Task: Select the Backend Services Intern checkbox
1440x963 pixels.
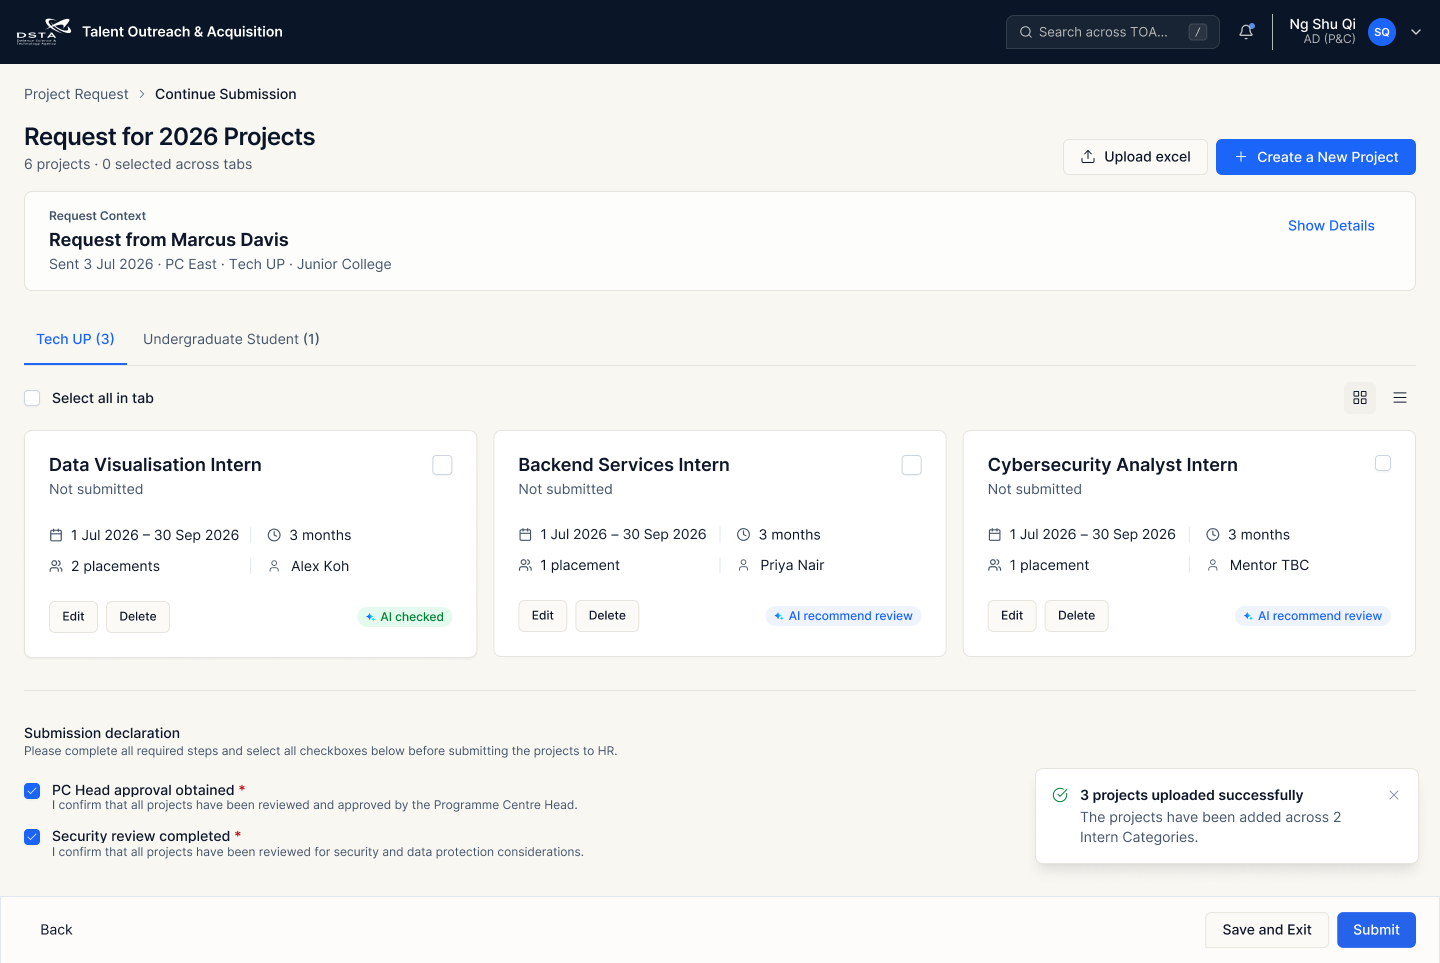Action: click(912, 465)
